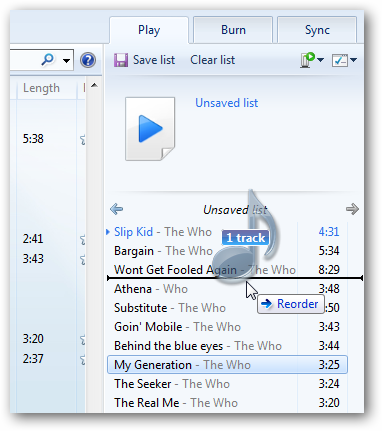
Task: Click the Save list label
Action: pos(154,60)
